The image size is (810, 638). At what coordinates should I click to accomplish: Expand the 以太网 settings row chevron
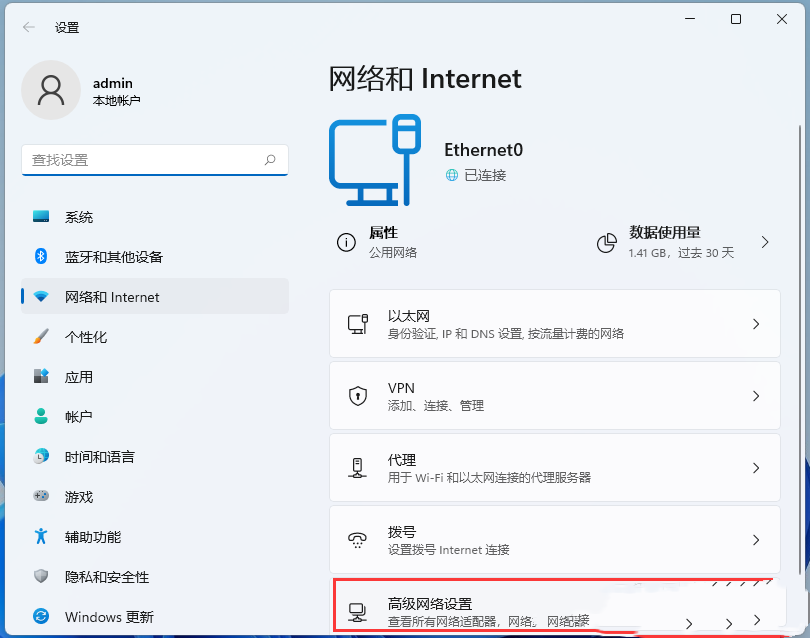(x=757, y=323)
